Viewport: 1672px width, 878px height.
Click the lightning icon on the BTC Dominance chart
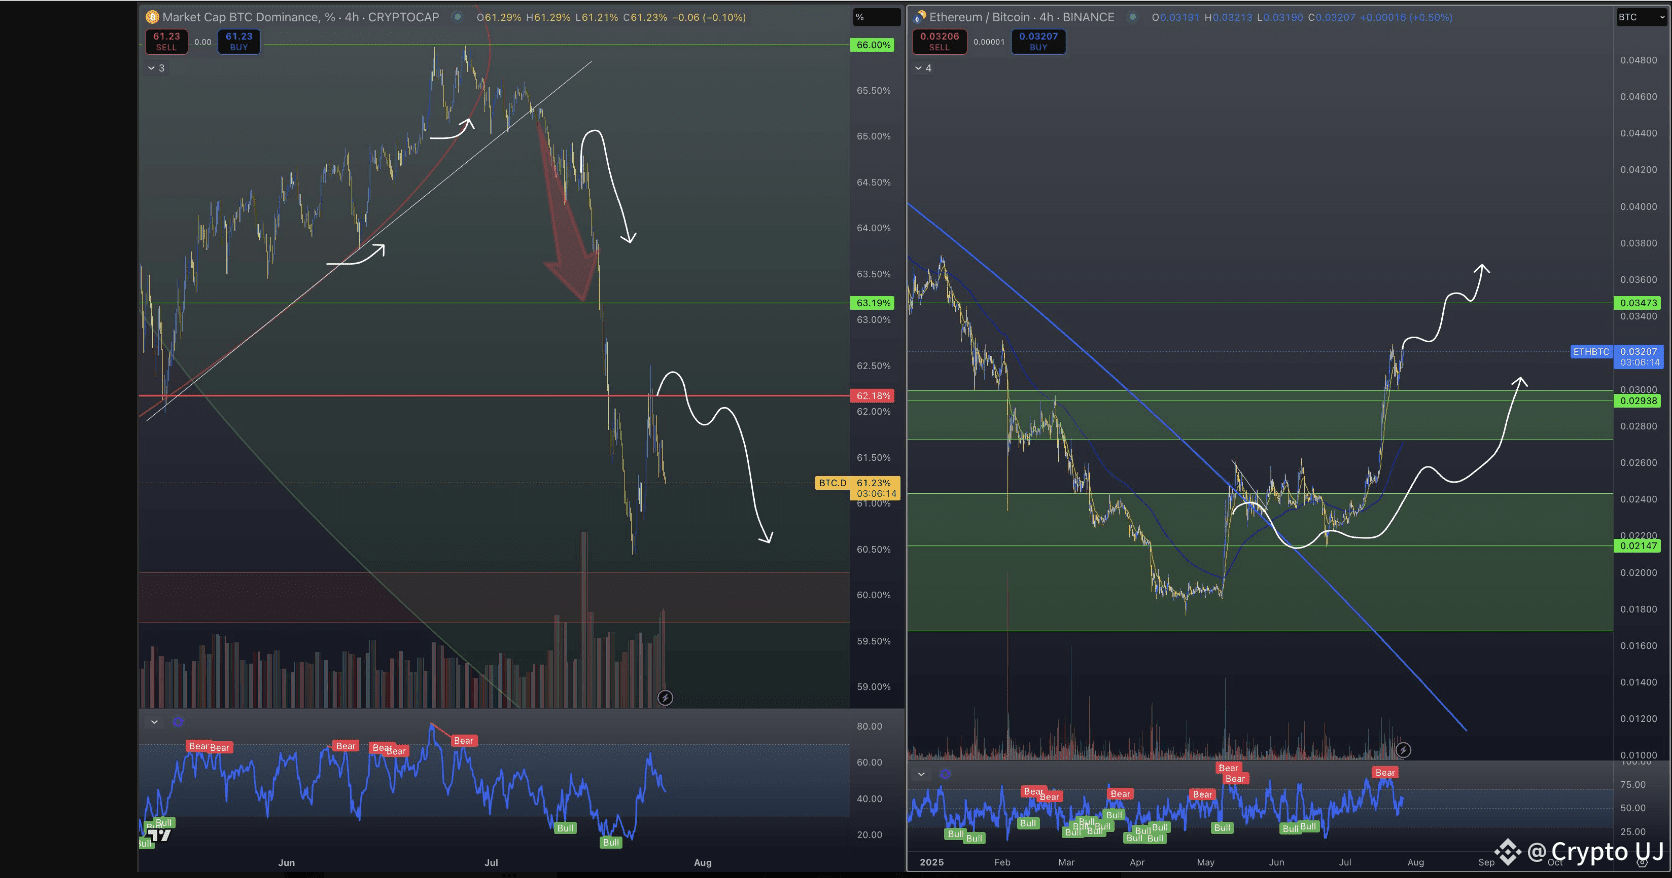(665, 698)
